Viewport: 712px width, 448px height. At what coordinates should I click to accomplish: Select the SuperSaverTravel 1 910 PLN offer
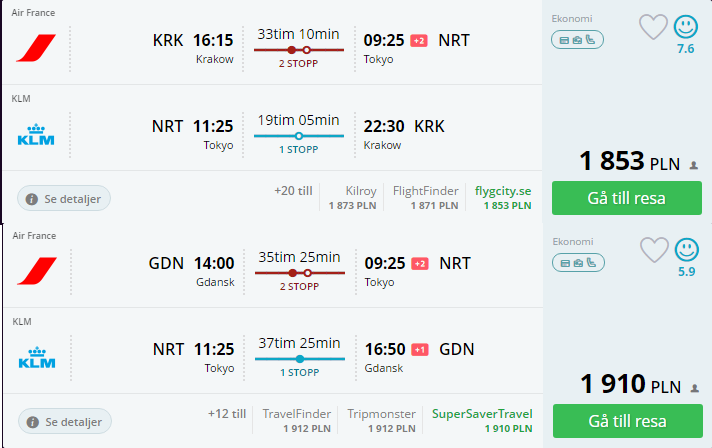point(482,421)
